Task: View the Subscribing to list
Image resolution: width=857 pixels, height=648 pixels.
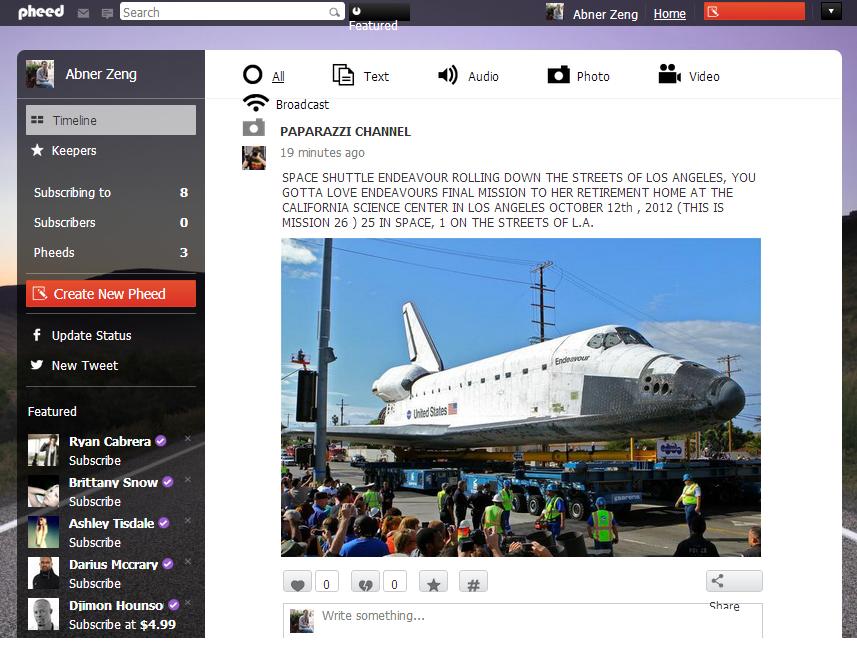Action: click(x=111, y=192)
